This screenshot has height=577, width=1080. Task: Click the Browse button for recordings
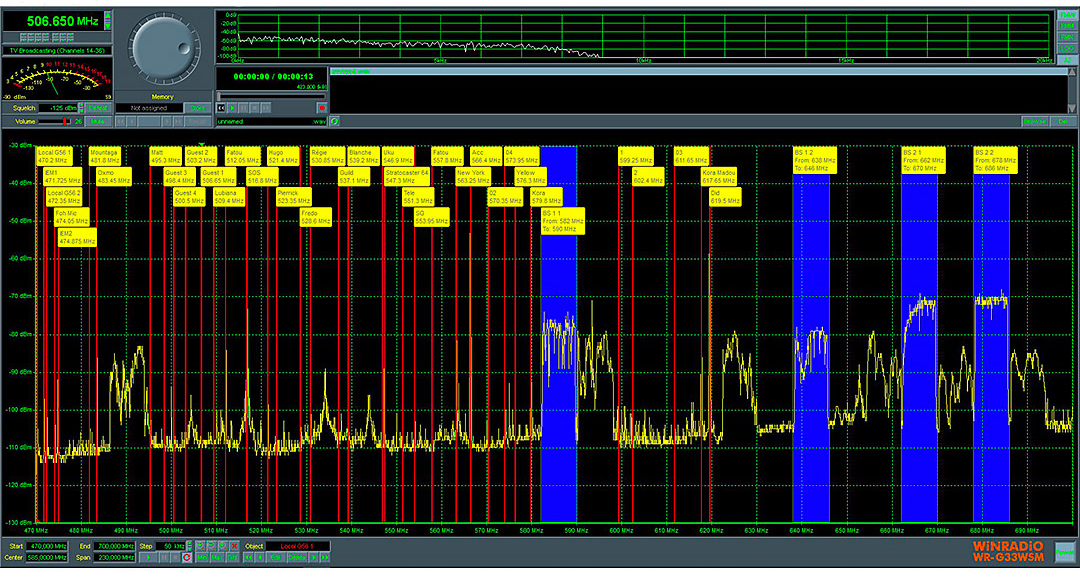point(1034,121)
